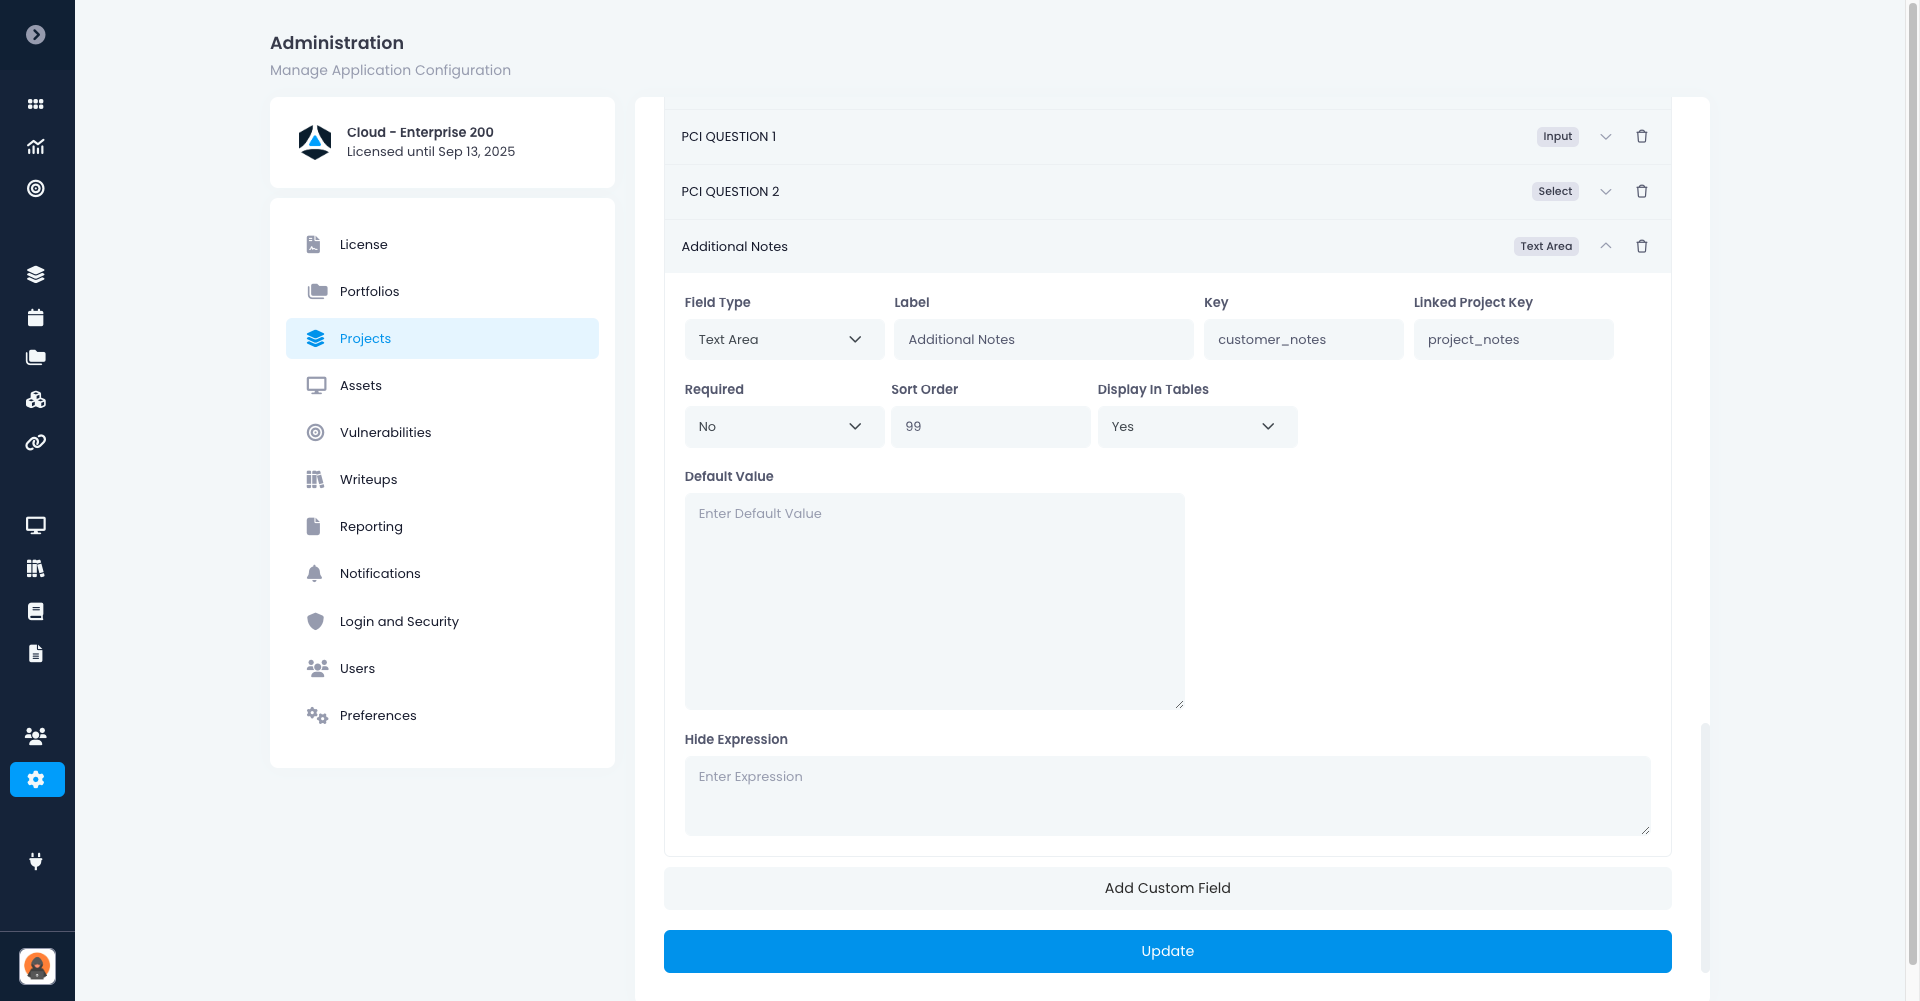
Task: Click the Add Custom Field button
Action: tap(1167, 889)
